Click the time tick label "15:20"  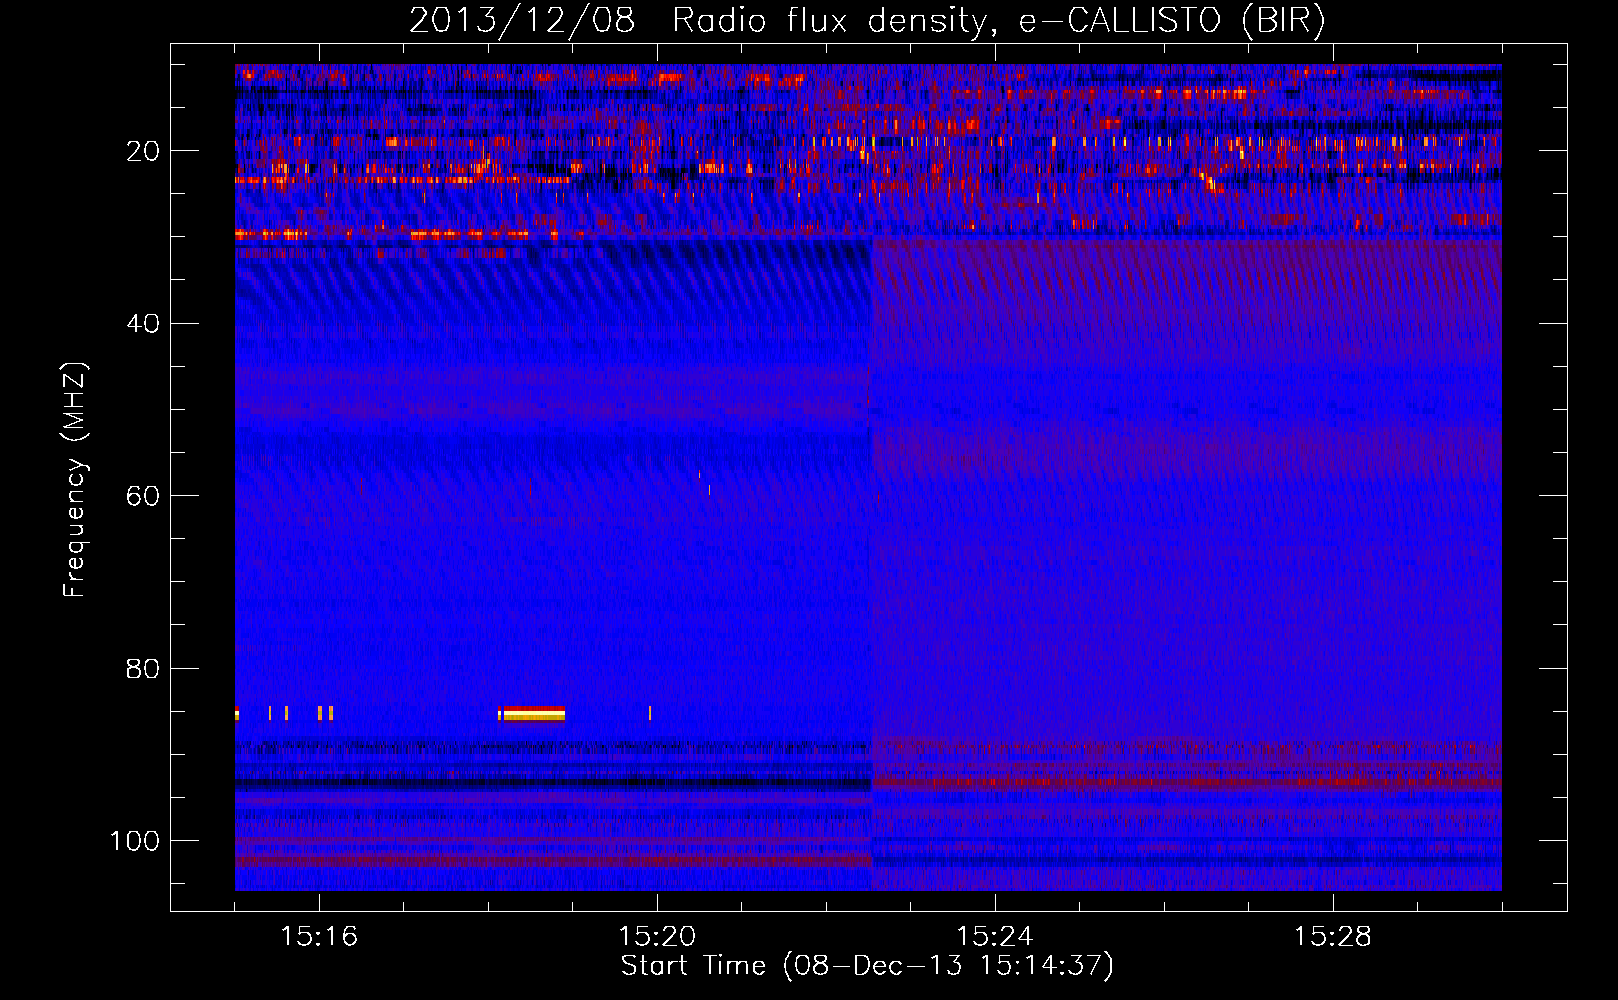point(657,936)
